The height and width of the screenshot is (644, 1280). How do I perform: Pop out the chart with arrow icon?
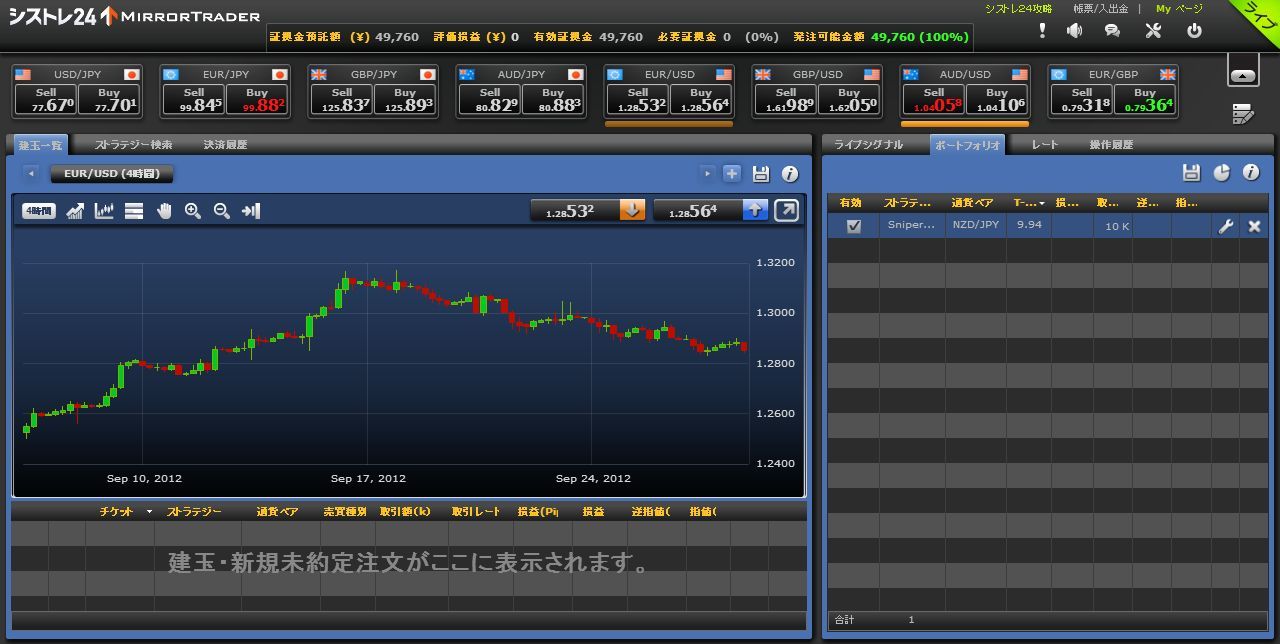coord(787,210)
